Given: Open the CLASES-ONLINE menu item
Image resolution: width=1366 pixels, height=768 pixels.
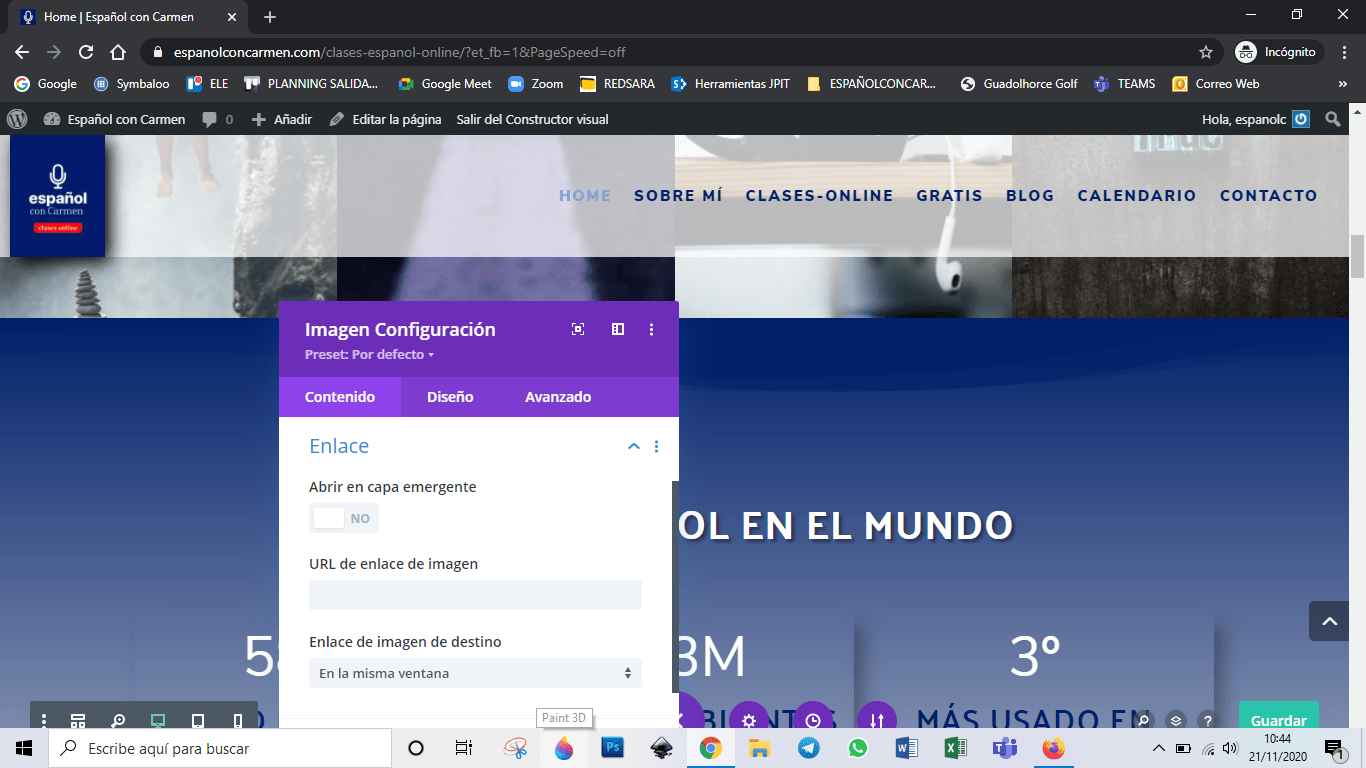Looking at the screenshot, I should (819, 196).
